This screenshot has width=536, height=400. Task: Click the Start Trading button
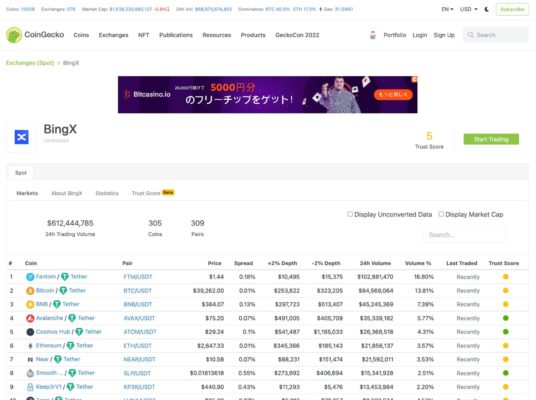click(x=491, y=139)
